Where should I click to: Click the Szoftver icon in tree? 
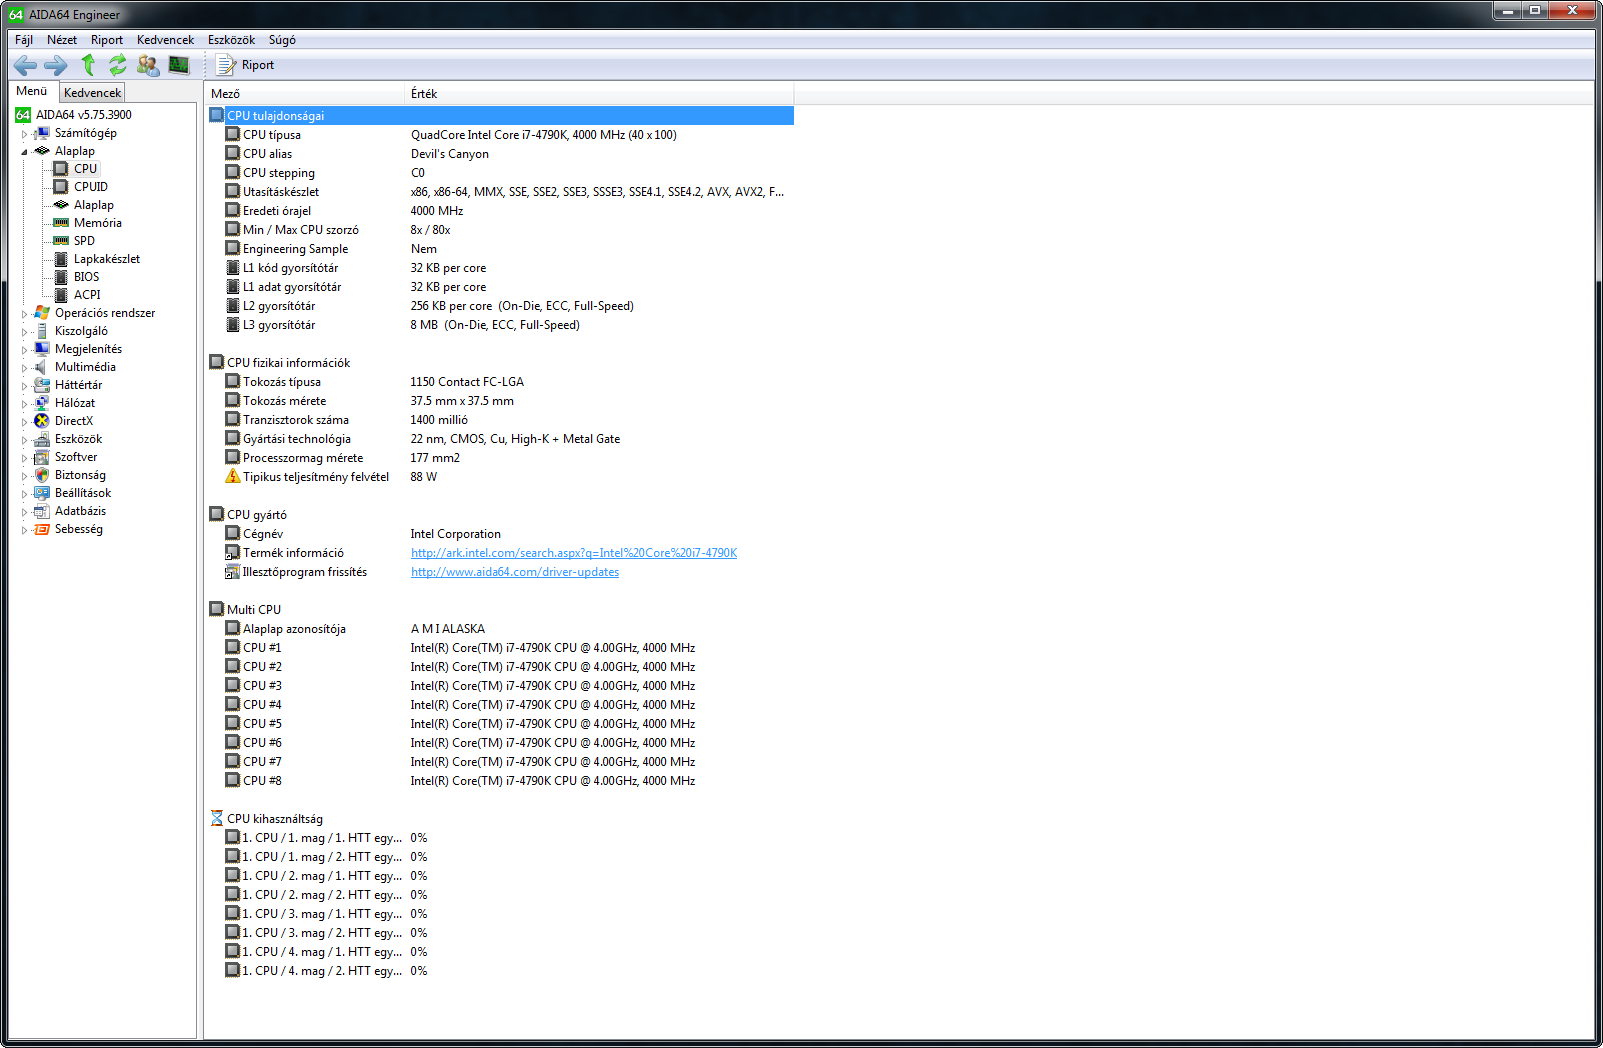[x=42, y=457]
